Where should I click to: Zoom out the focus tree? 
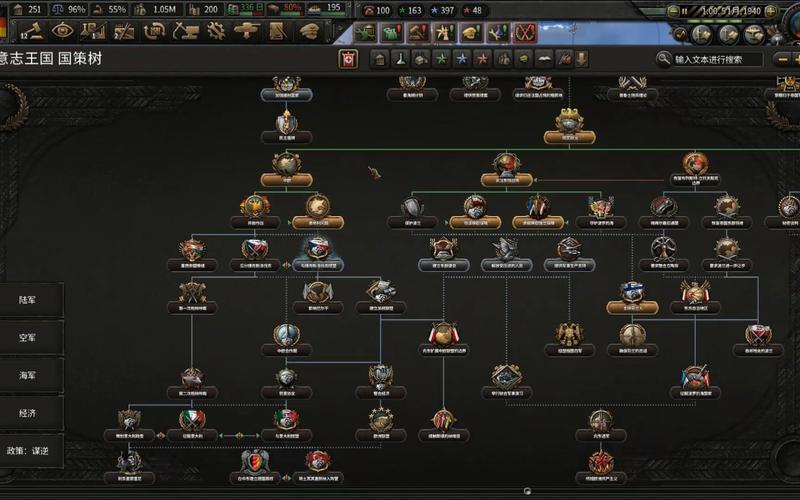[782, 60]
